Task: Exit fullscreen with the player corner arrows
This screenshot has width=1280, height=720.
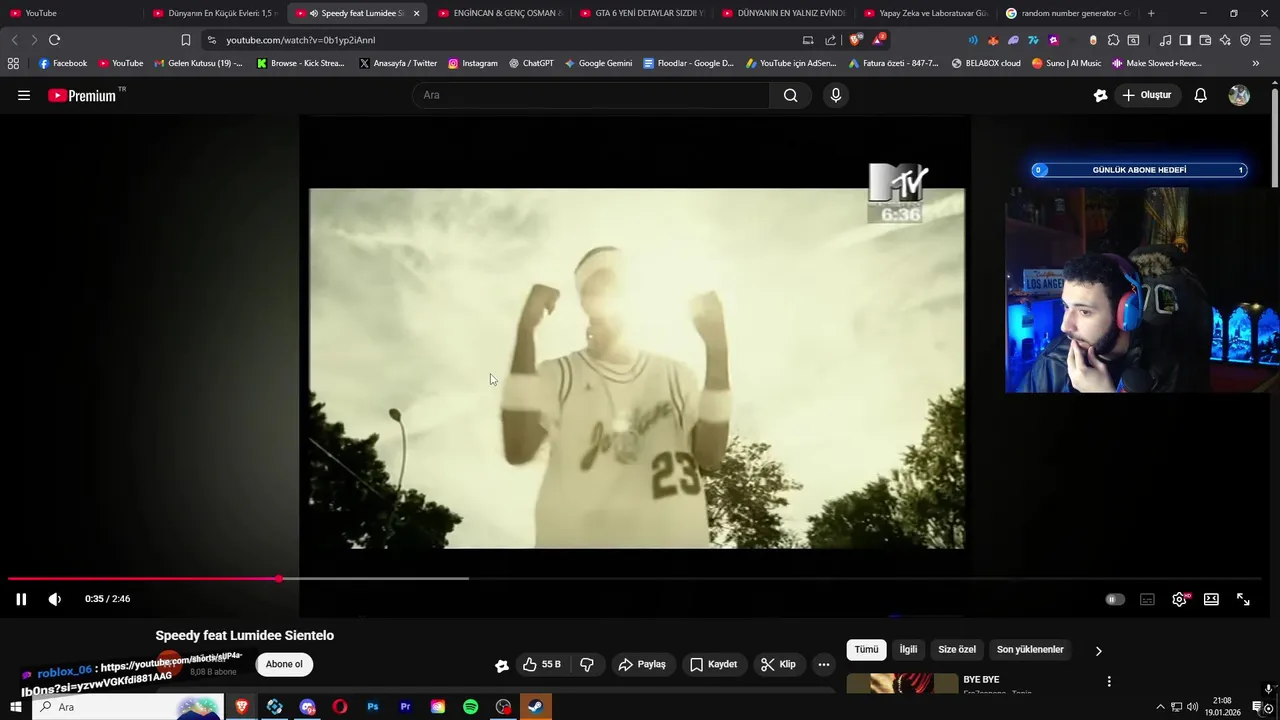Action: tap(1243, 599)
